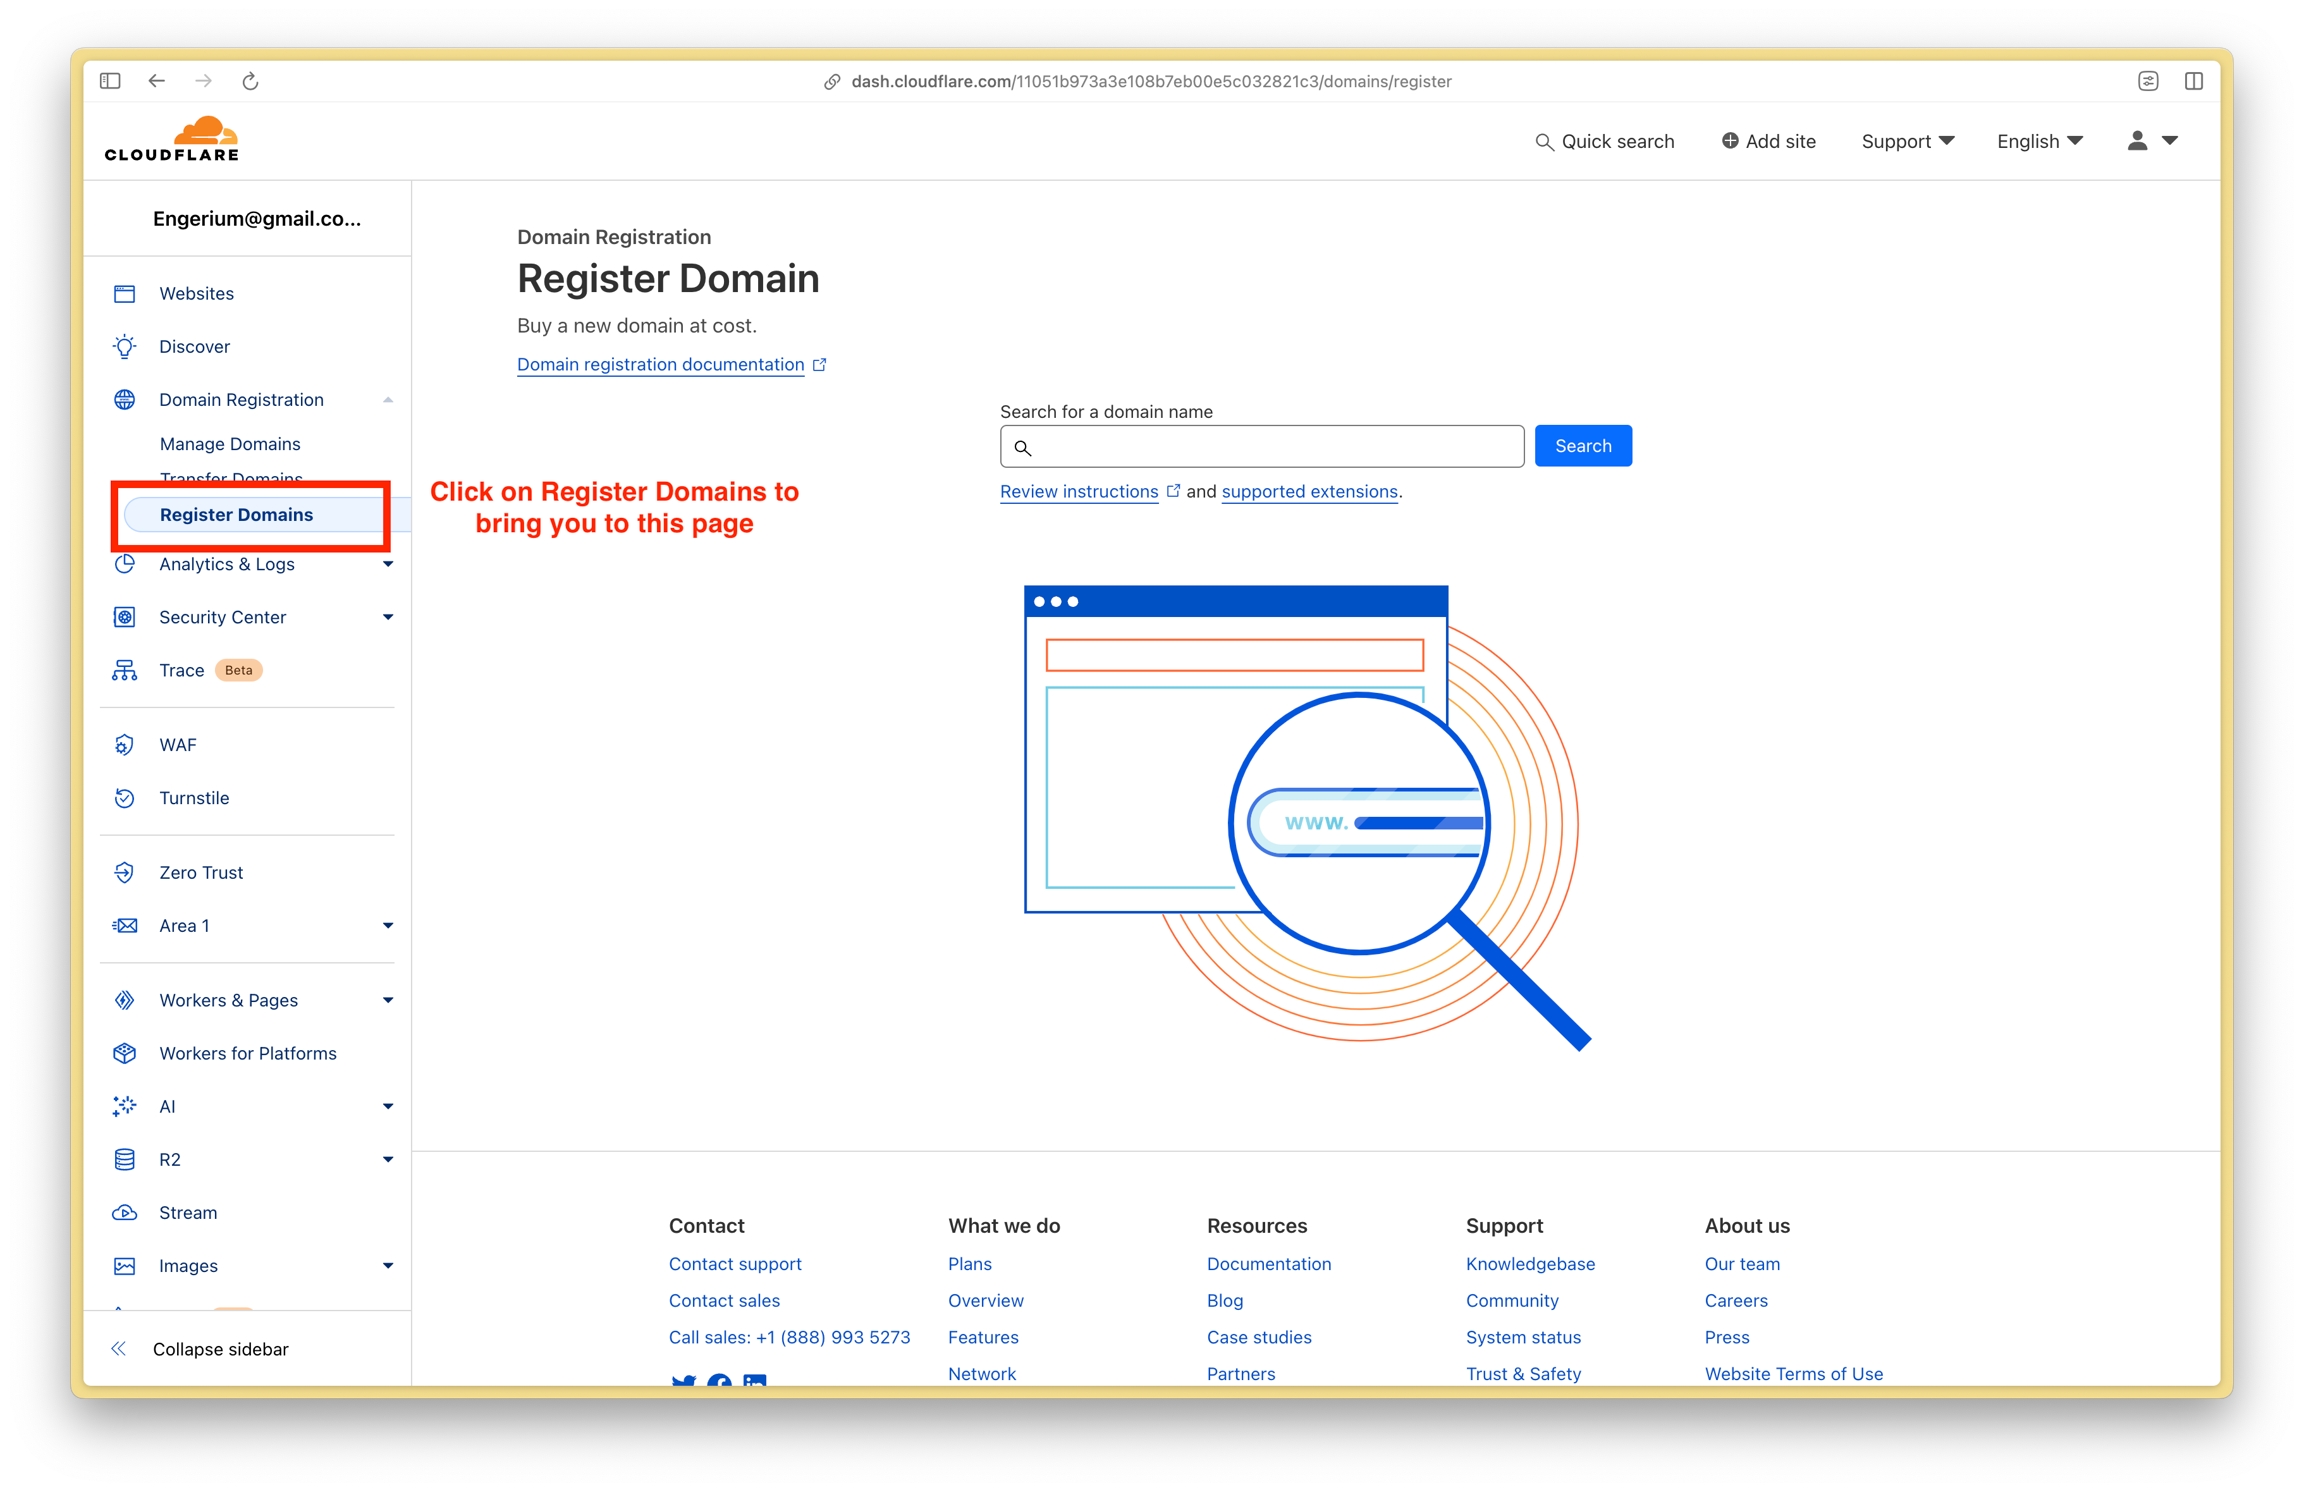The height and width of the screenshot is (1492, 2304).
Task: Open Domain registration documentation link
Action: [x=660, y=364]
